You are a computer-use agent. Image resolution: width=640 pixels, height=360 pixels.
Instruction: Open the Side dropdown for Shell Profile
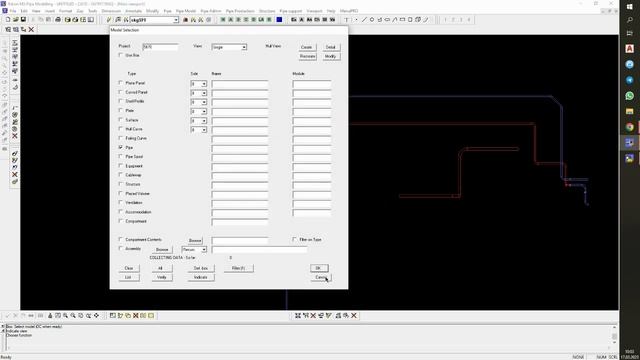[204, 102]
